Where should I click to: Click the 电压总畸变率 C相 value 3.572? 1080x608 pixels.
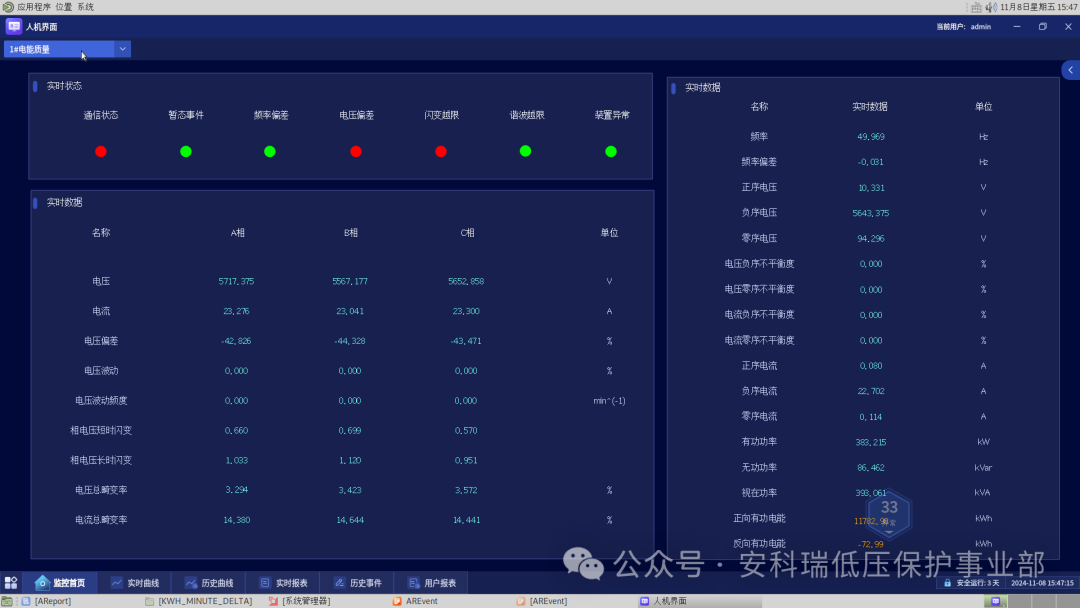[466, 490]
